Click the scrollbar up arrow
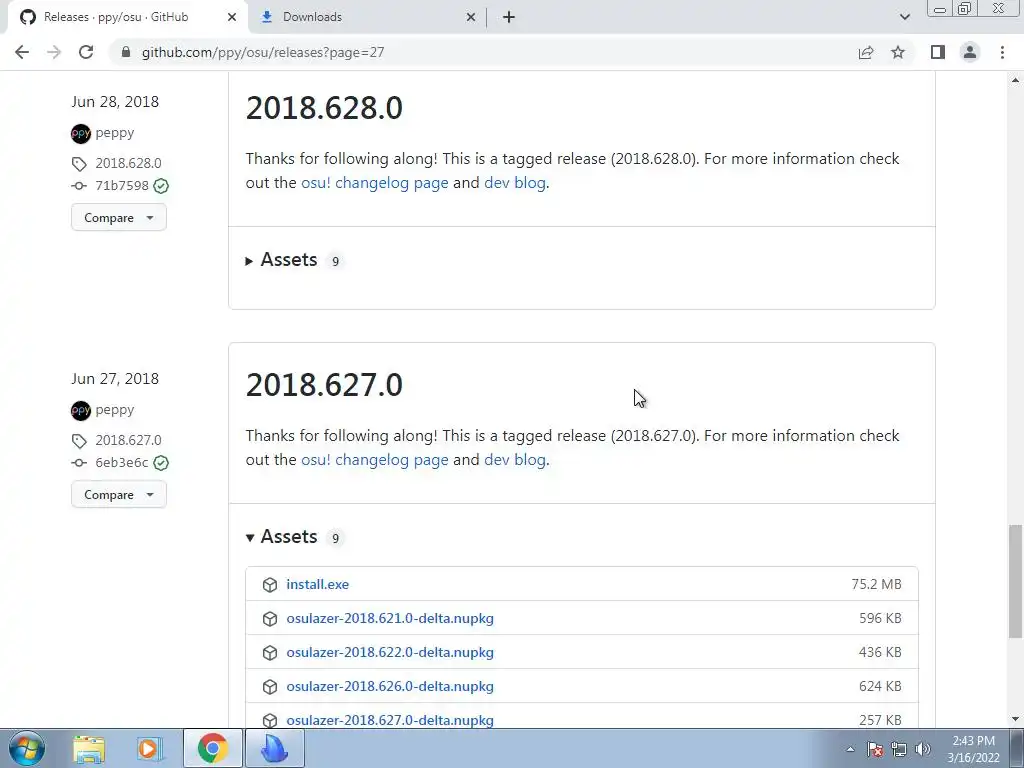The height and width of the screenshot is (768, 1024). pos(1015,80)
